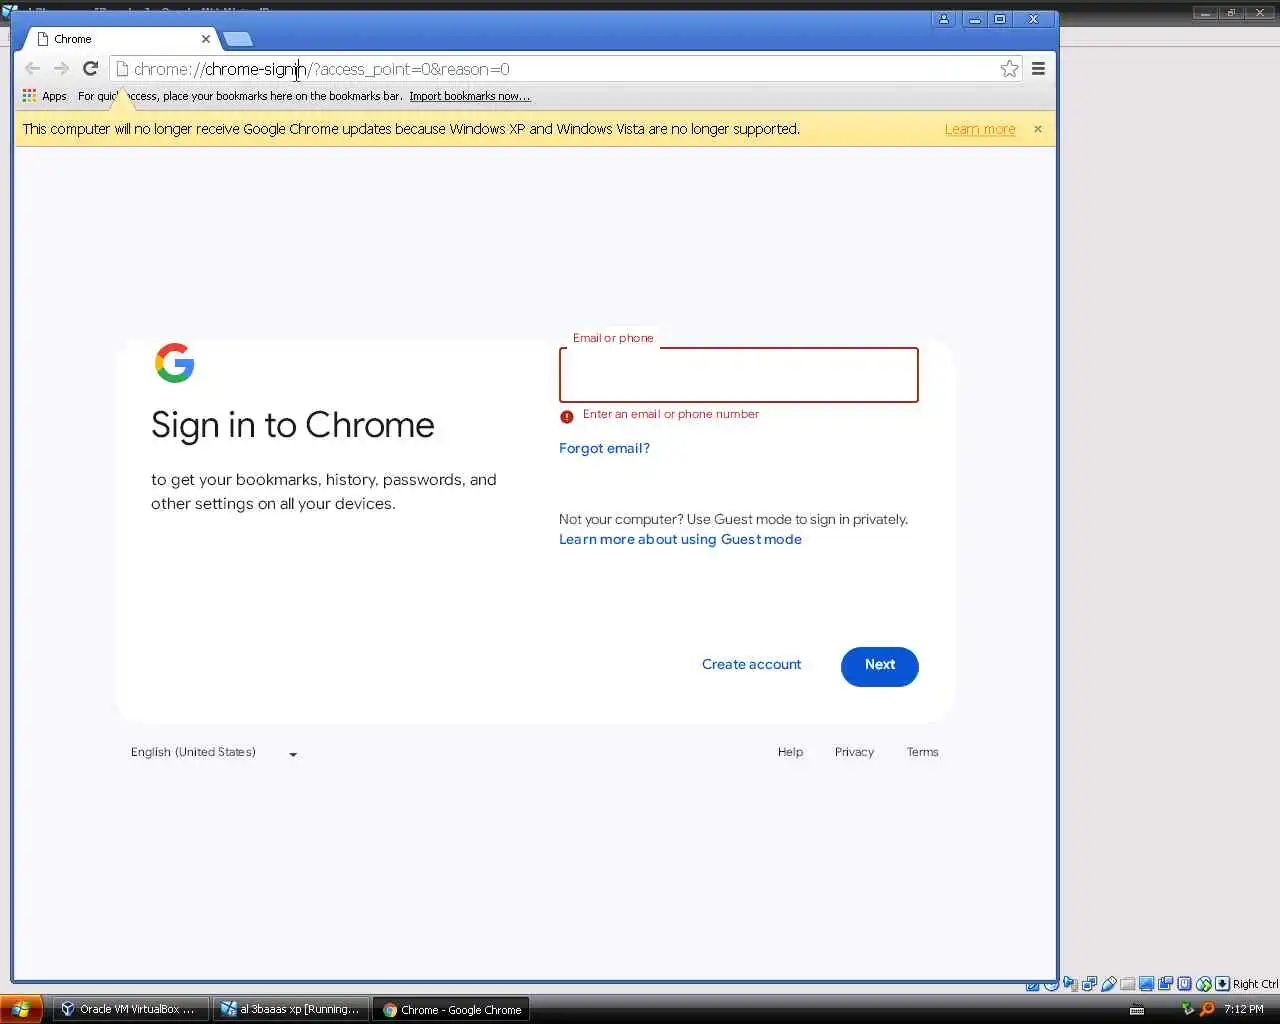
Task: Click the Forgot email? link
Action: click(604, 448)
